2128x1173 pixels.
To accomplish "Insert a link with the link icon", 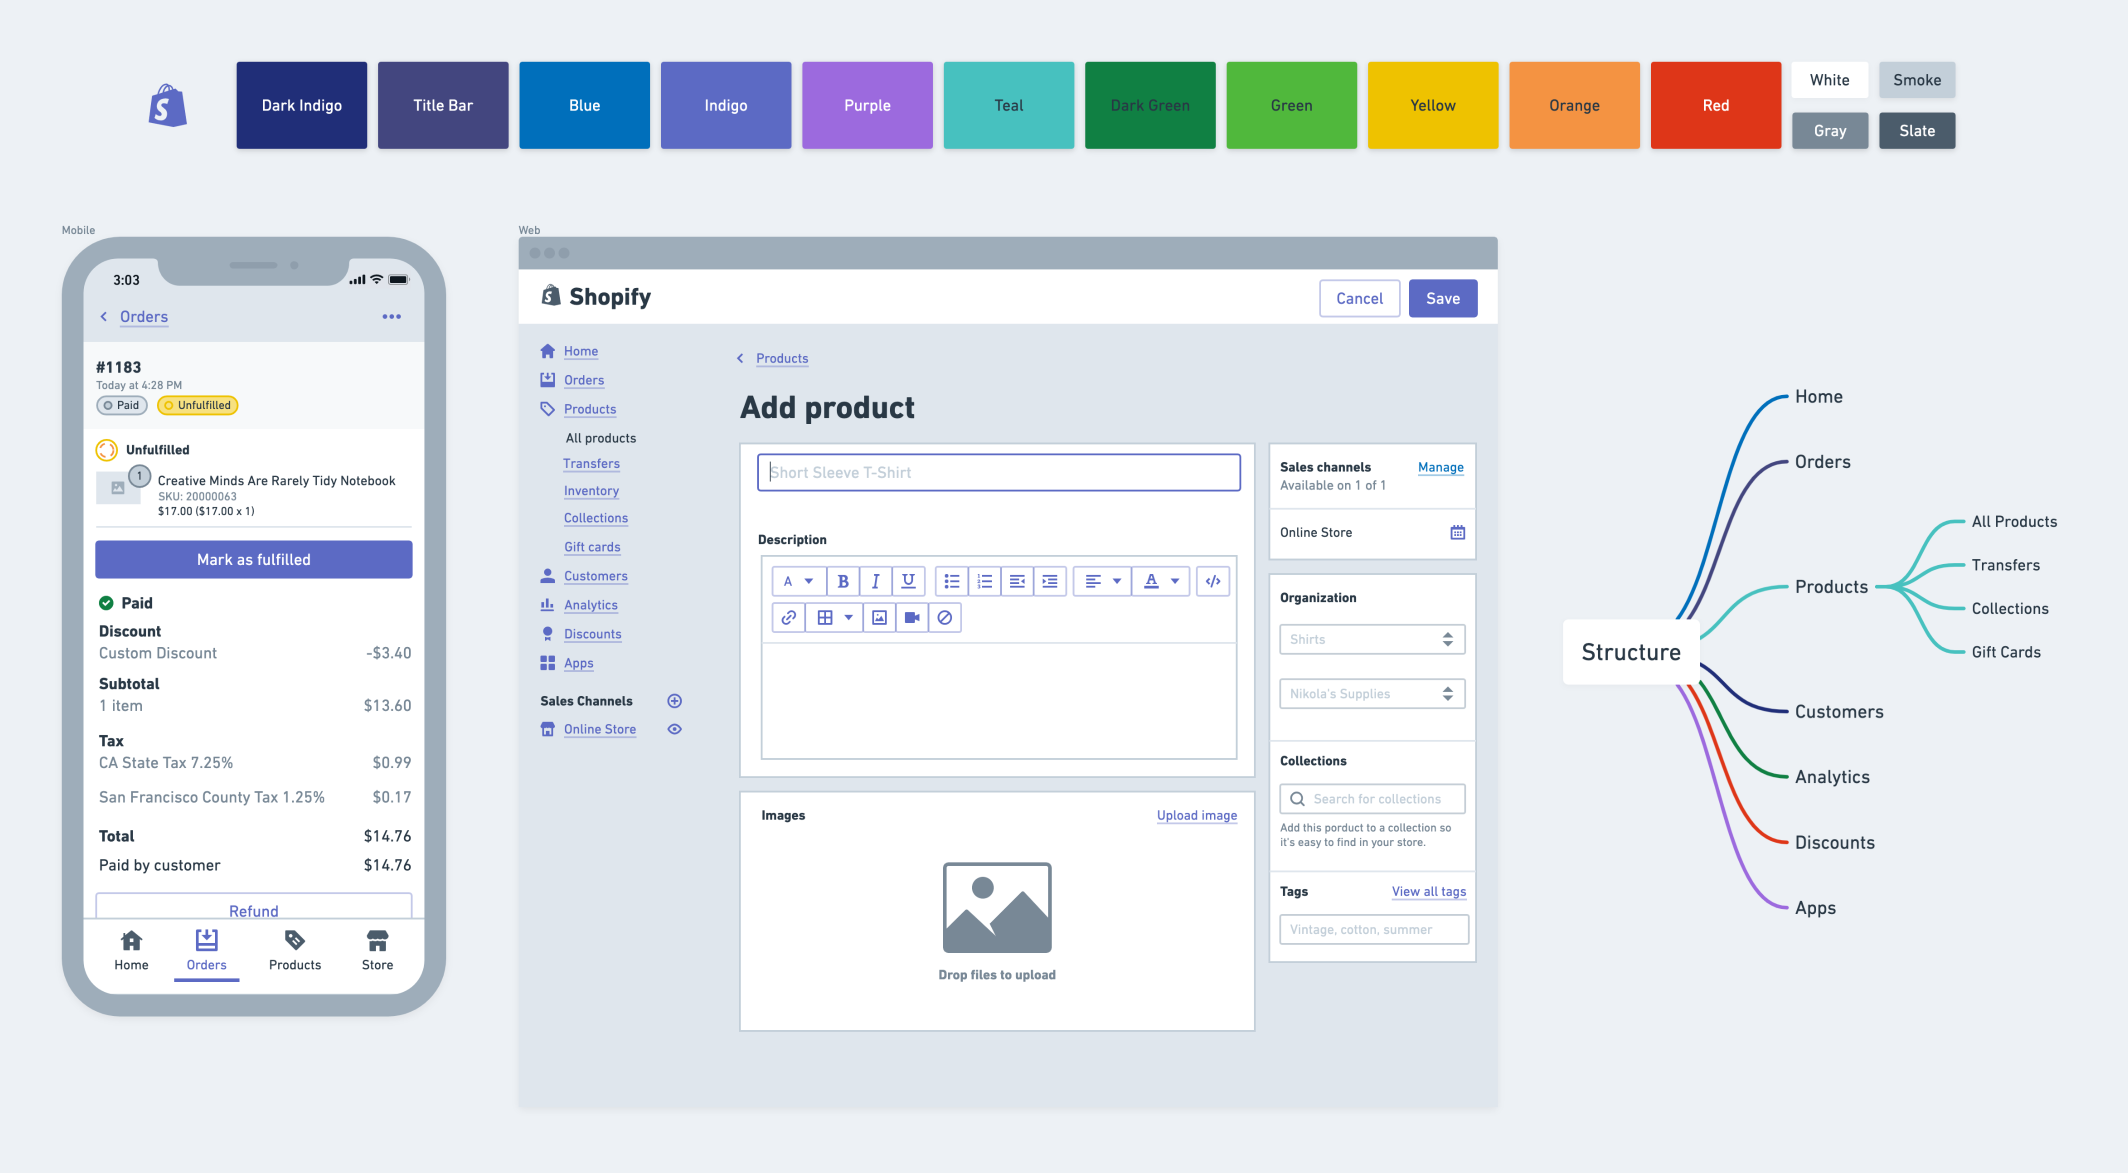I will point(789,618).
